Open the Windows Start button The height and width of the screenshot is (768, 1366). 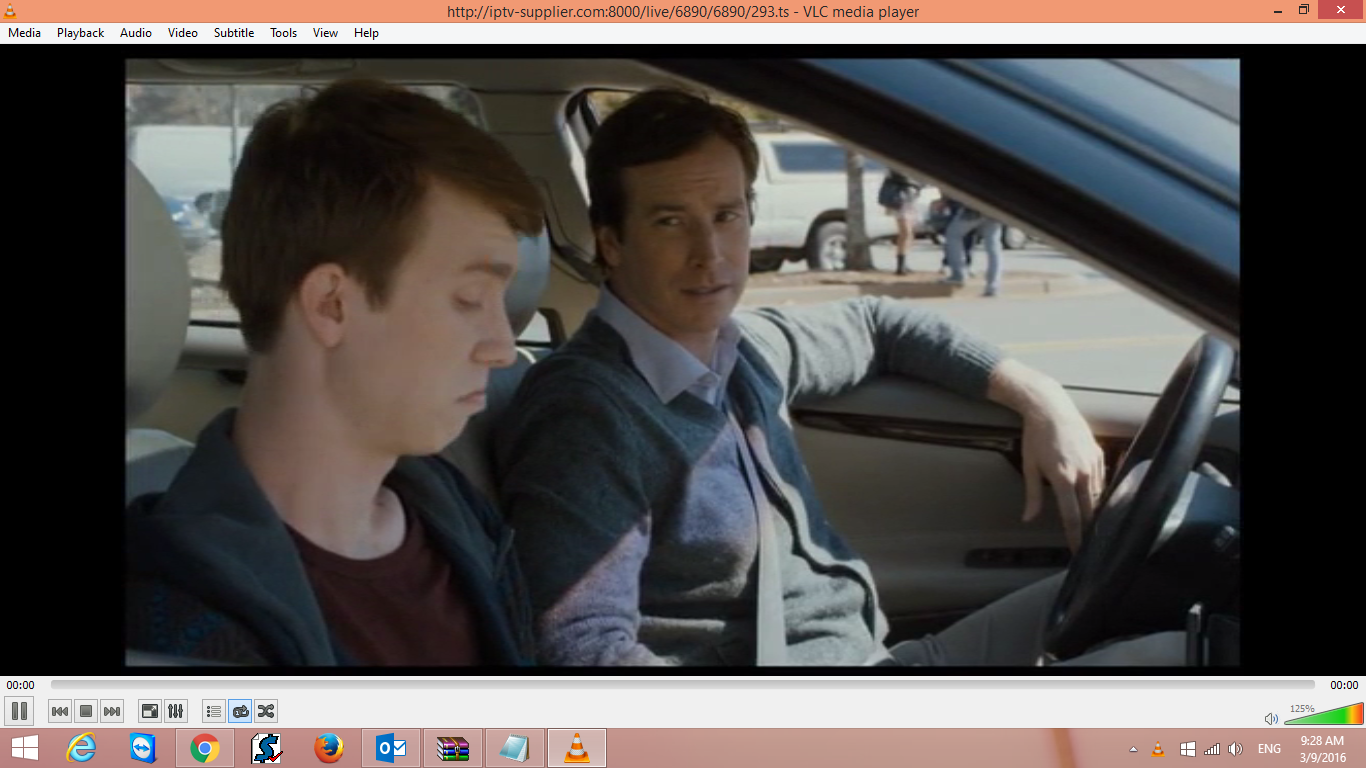(x=25, y=748)
